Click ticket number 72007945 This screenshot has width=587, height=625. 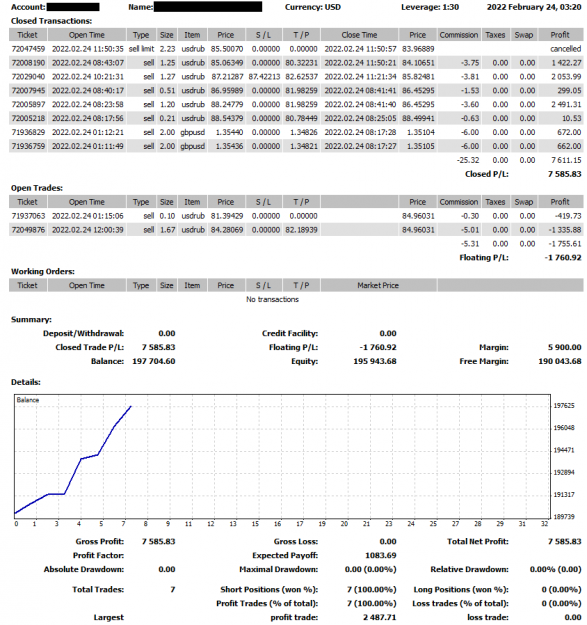pos(28,90)
